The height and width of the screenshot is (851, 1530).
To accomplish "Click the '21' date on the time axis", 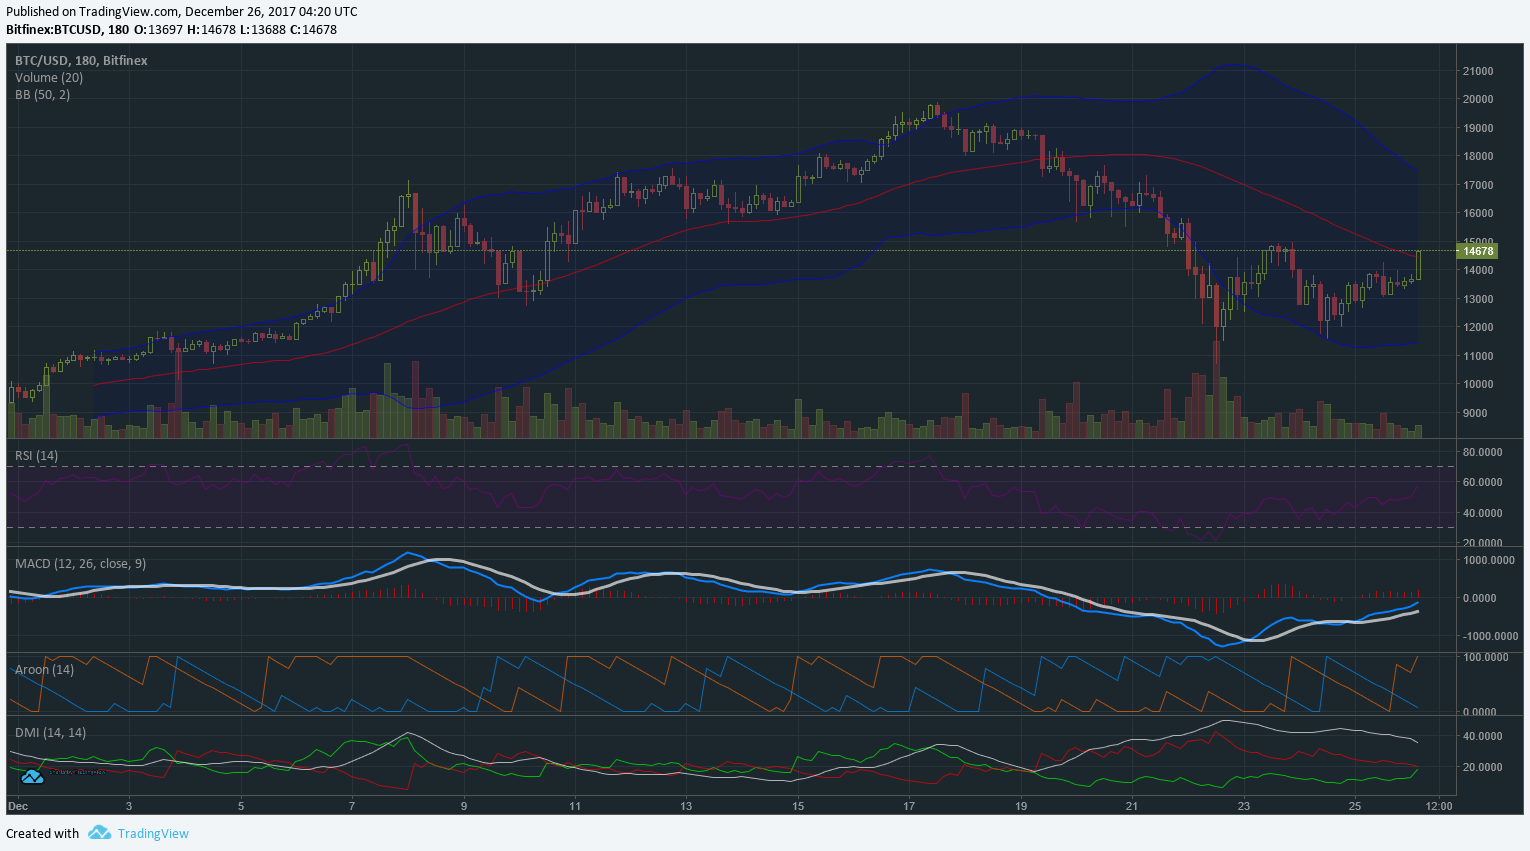I will click(1131, 806).
